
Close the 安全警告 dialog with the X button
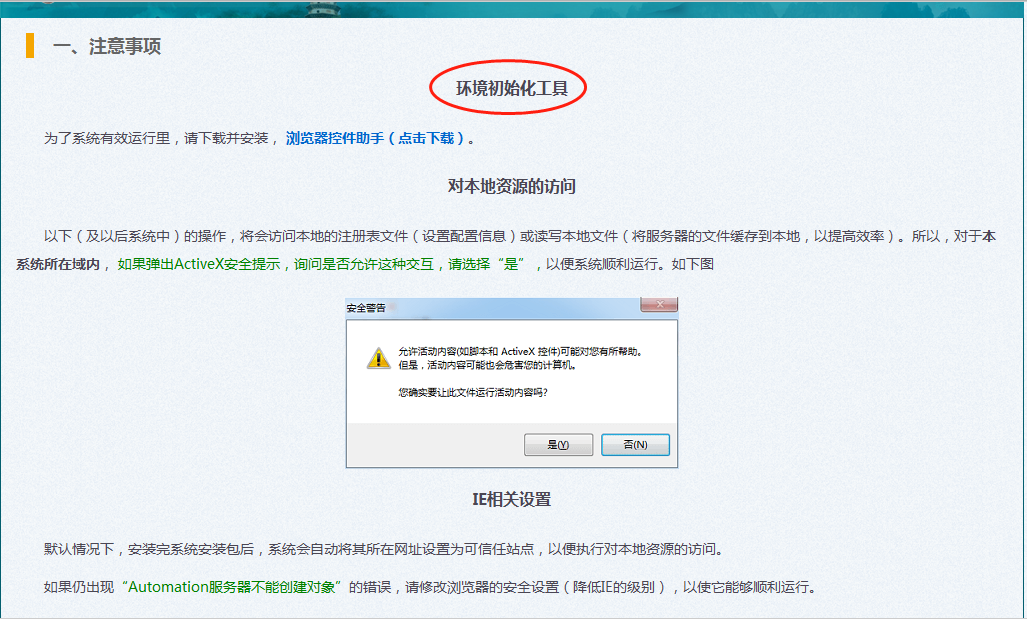(x=657, y=304)
